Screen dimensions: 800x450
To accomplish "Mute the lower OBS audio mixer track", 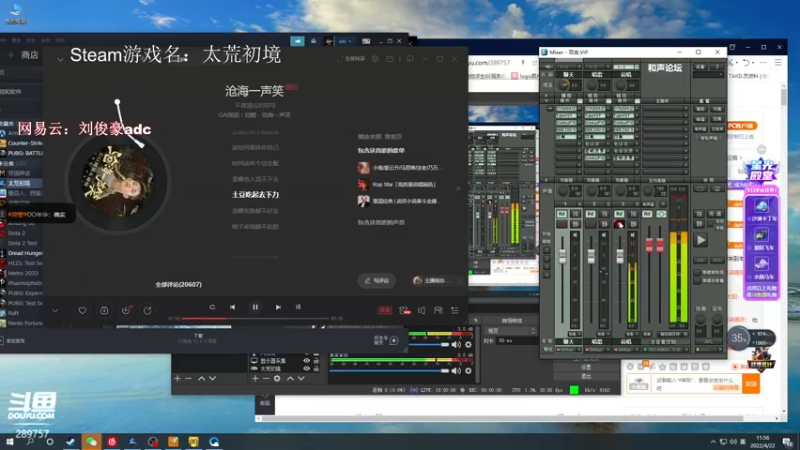I will point(456,371).
